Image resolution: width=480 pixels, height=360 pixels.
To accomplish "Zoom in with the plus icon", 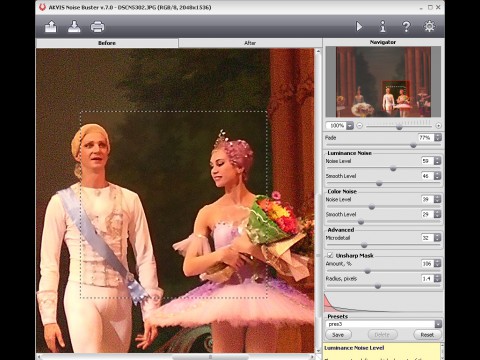I will 438,126.
